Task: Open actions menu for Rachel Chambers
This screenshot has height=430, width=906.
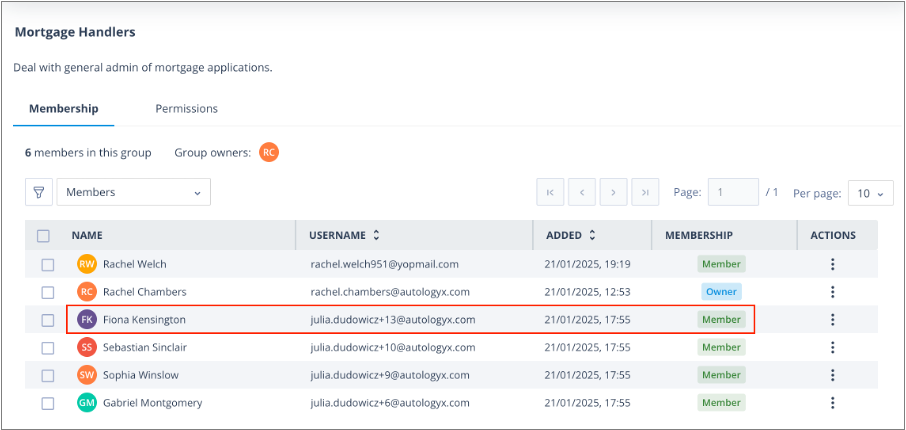Action: 833,292
